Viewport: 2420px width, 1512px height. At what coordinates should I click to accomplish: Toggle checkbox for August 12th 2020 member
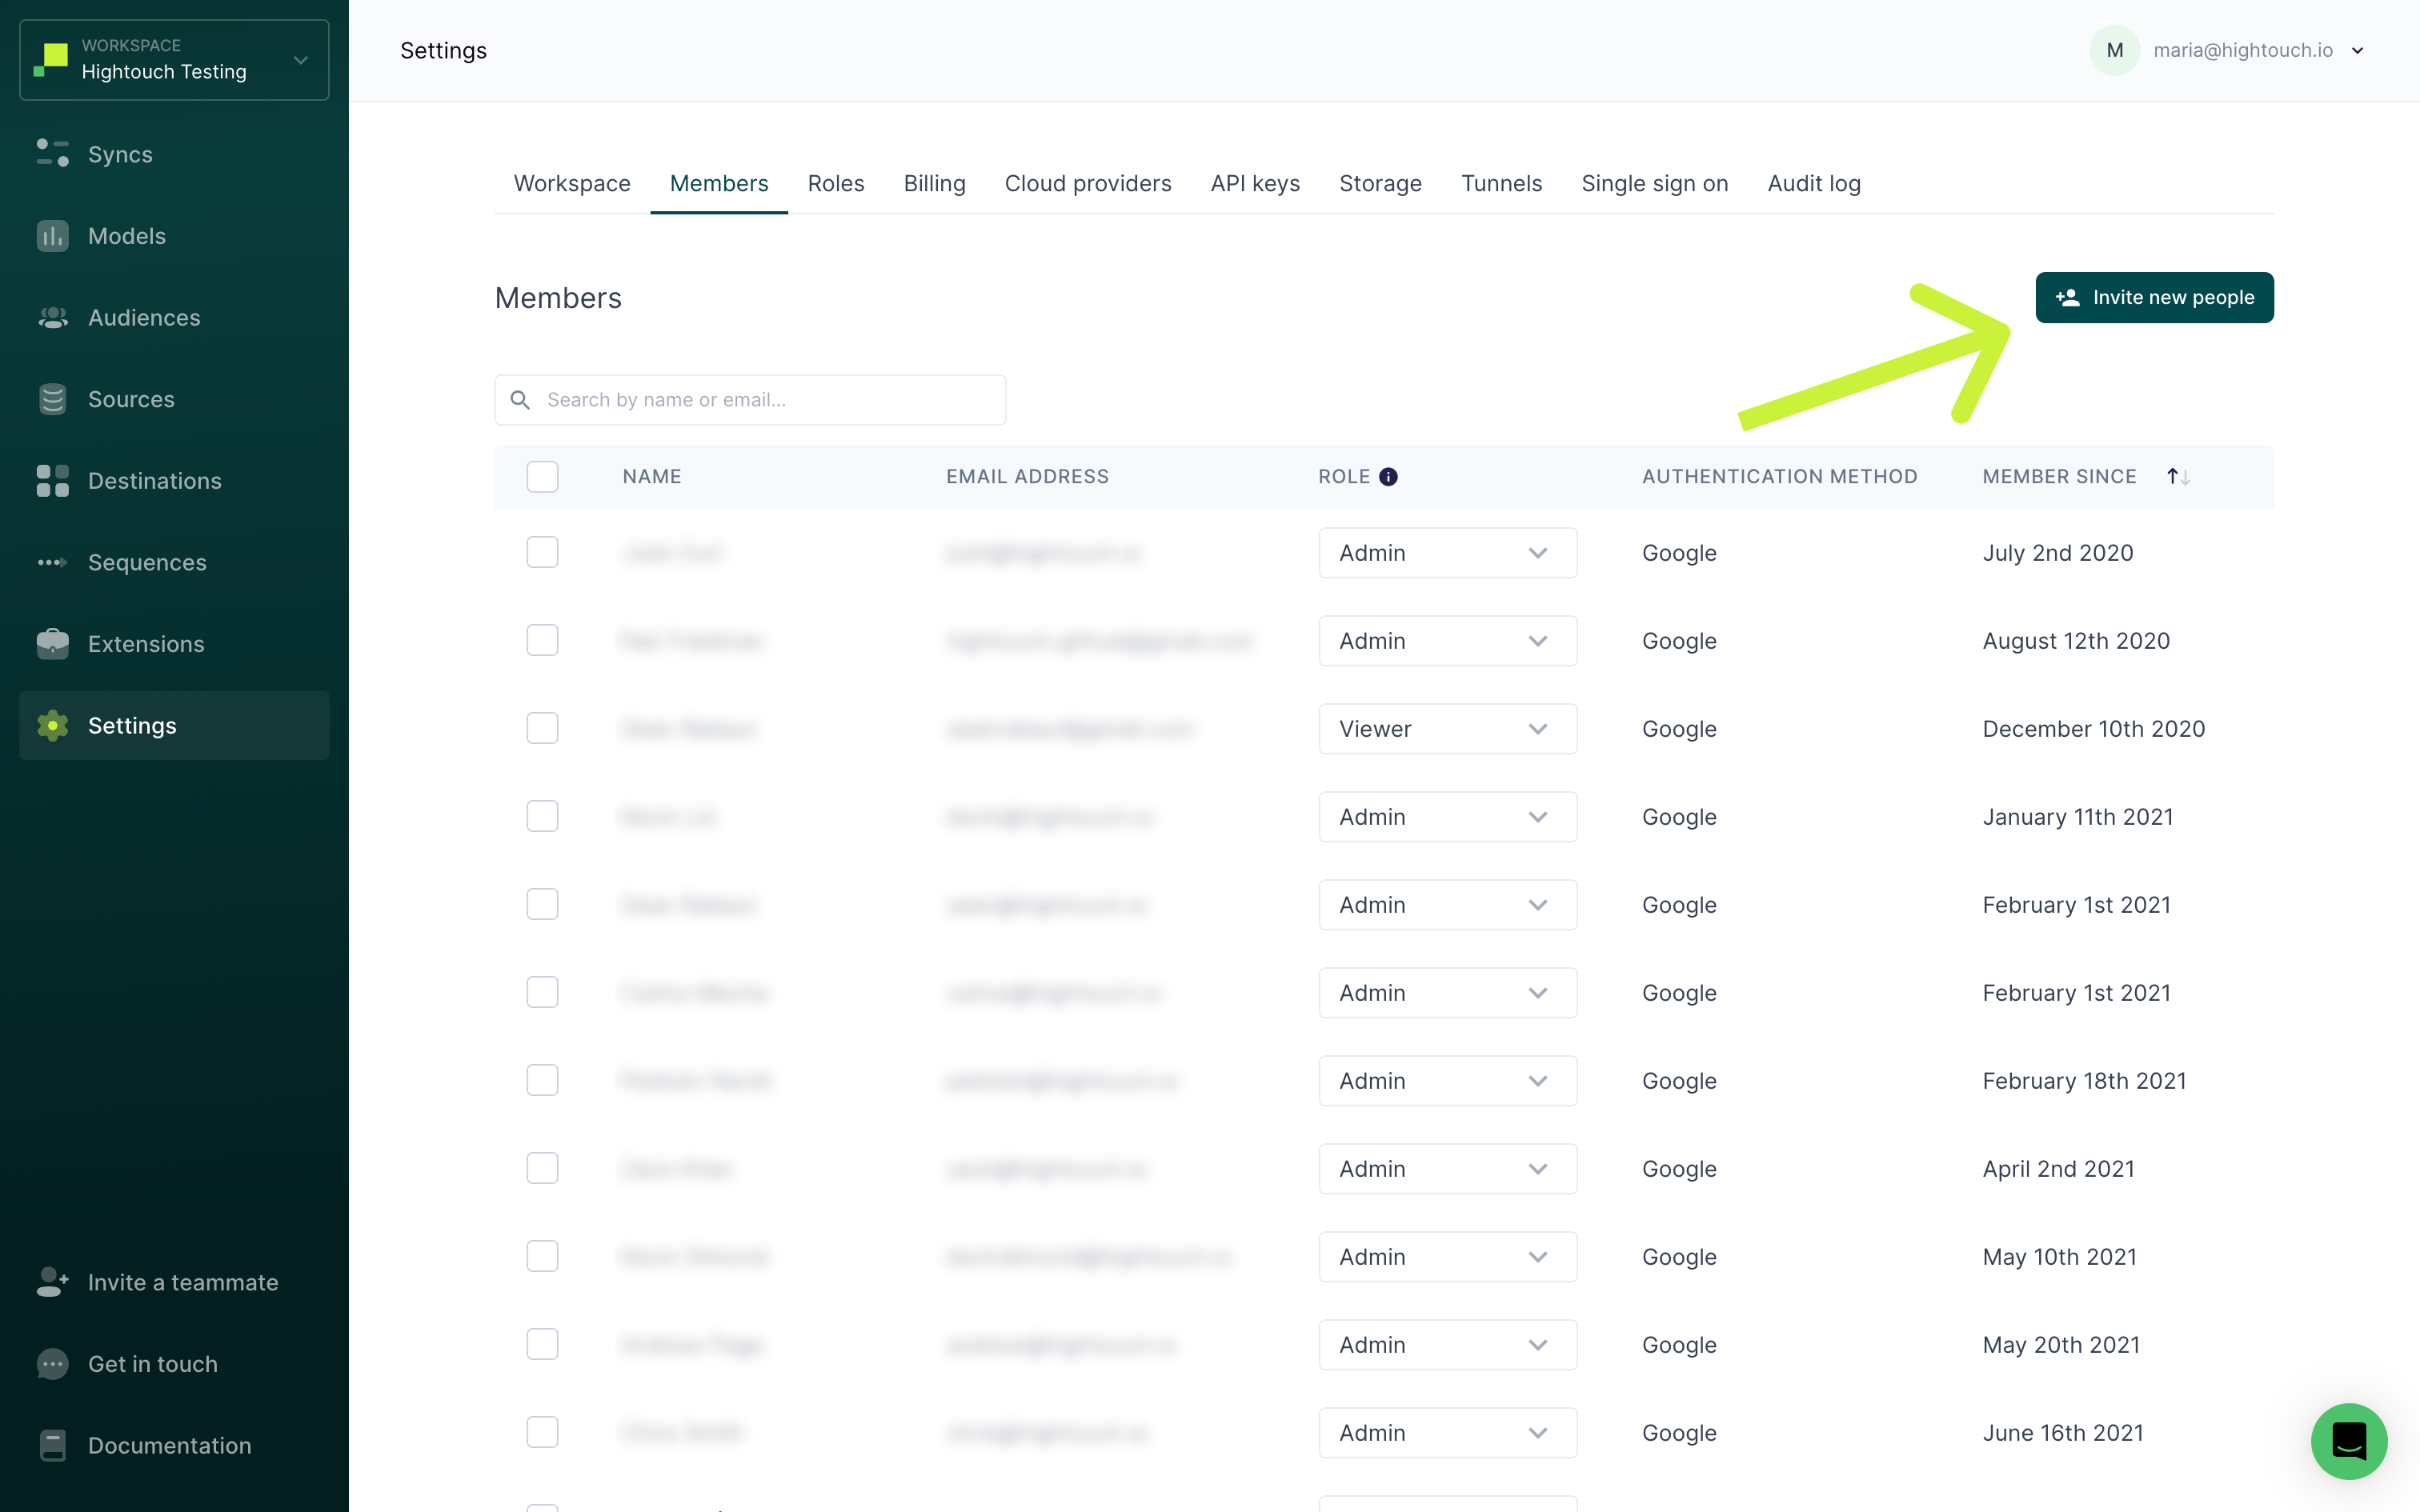pos(542,641)
